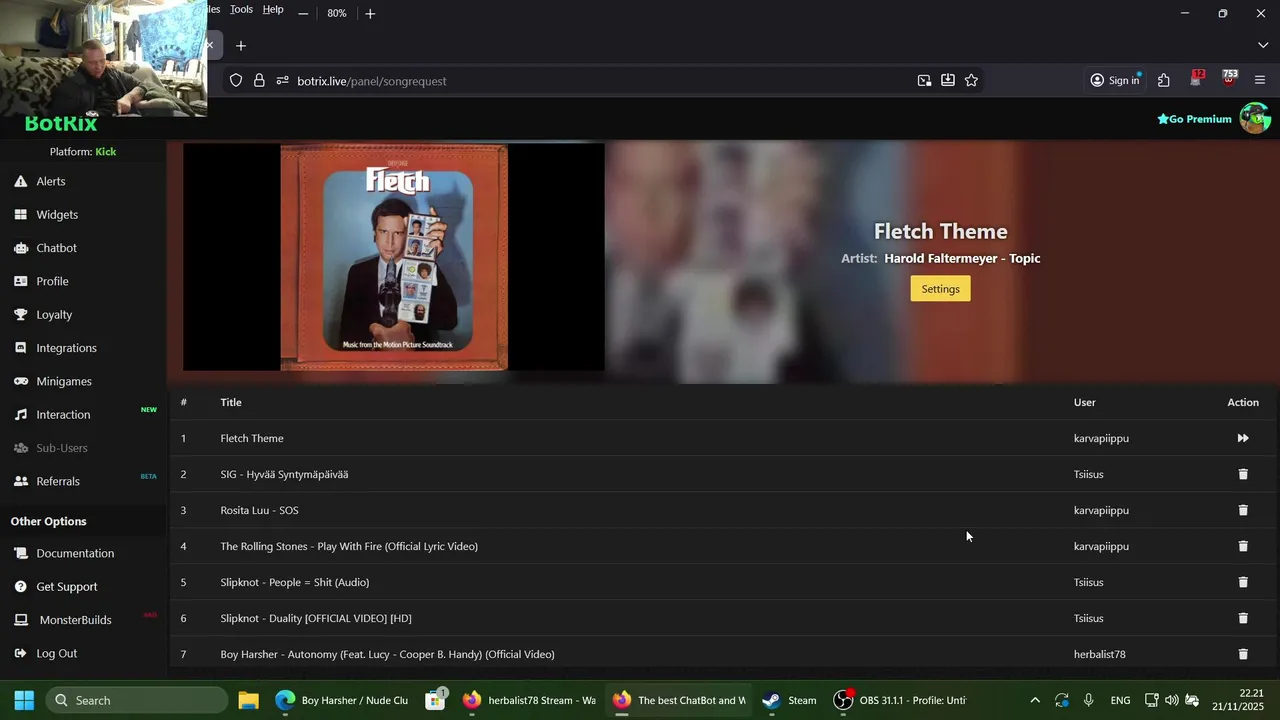This screenshot has width=1280, height=720.
Task: Open the Tools menu
Action: 241,9
